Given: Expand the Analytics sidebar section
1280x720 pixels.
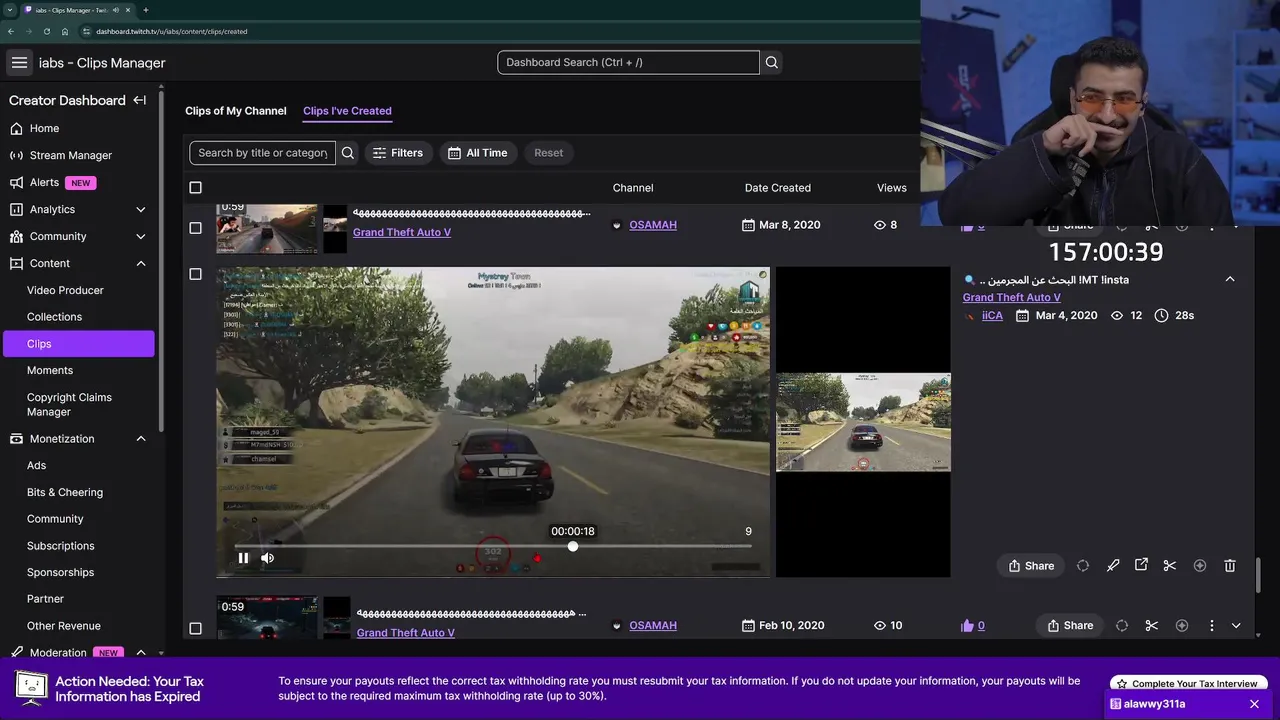Looking at the screenshot, I should (140, 210).
